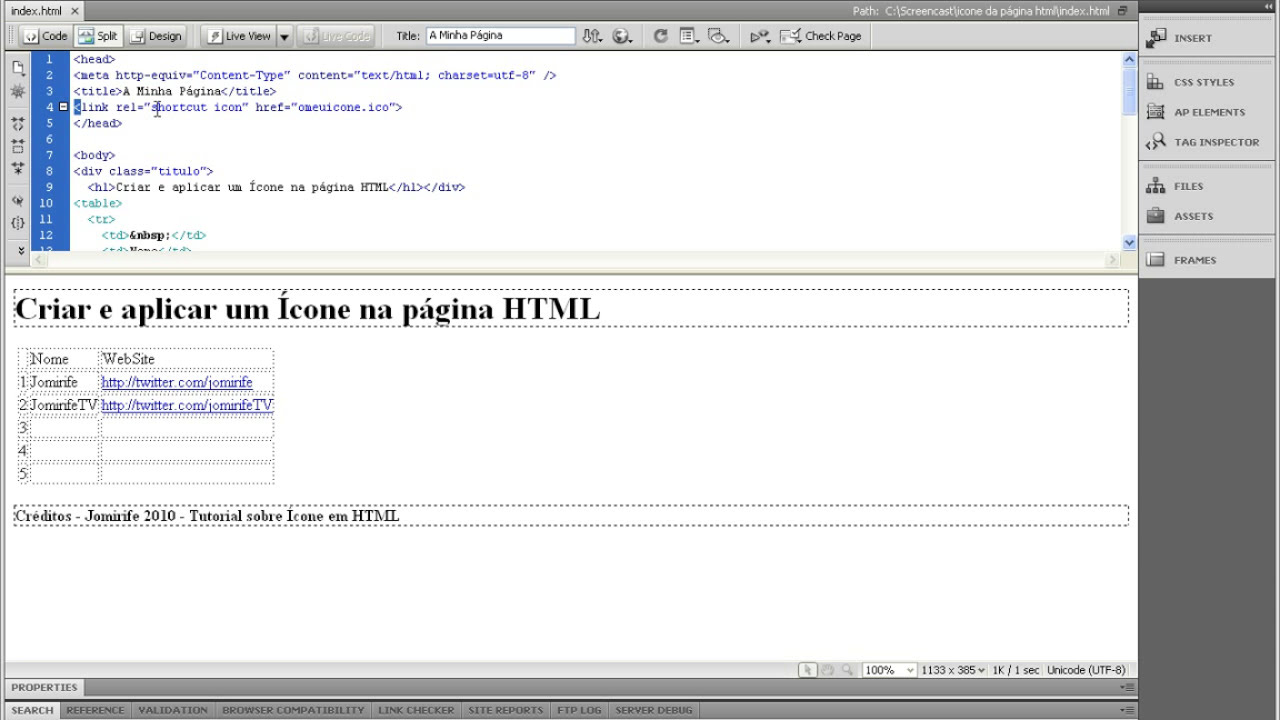Open window size 1133 x 385 dropdown
This screenshot has width=1280, height=720.
pos(953,670)
